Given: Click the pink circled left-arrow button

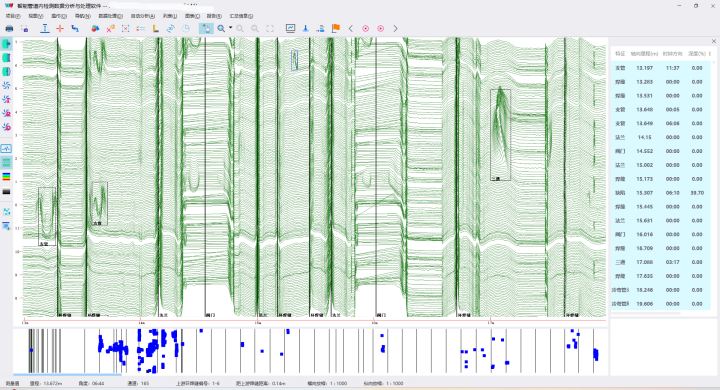Looking at the screenshot, I should click(366, 28).
